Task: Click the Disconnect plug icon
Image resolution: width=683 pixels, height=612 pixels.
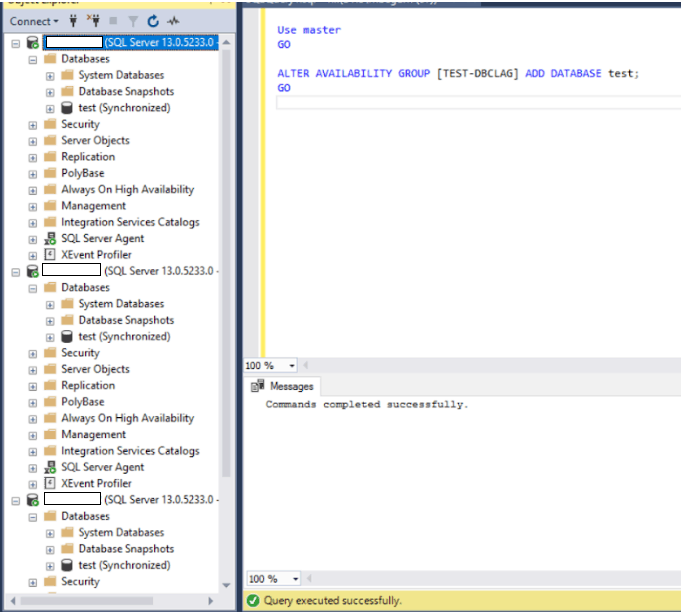Action: (93, 20)
